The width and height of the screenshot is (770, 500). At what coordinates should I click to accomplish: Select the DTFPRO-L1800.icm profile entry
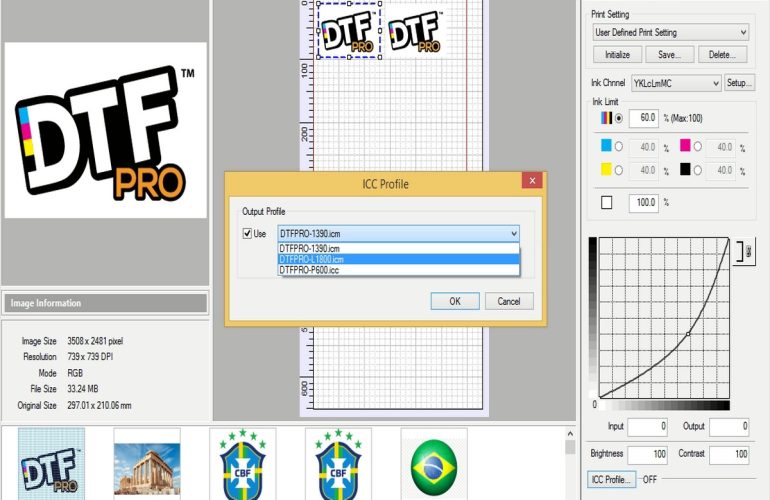(x=398, y=259)
